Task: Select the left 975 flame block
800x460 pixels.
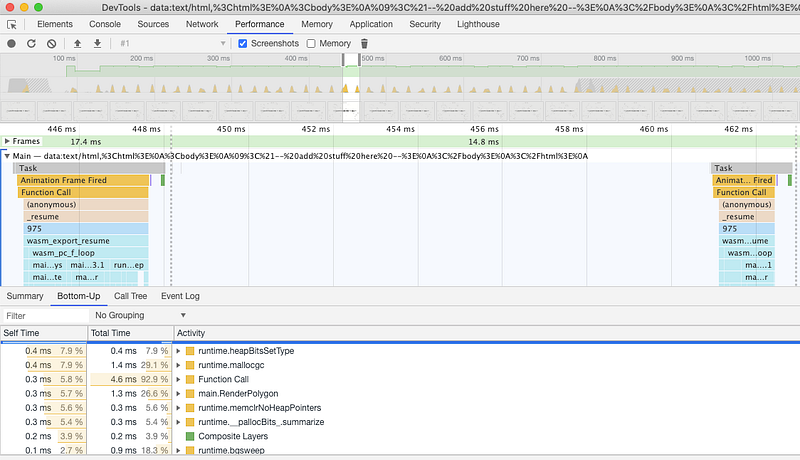Action: click(86, 229)
